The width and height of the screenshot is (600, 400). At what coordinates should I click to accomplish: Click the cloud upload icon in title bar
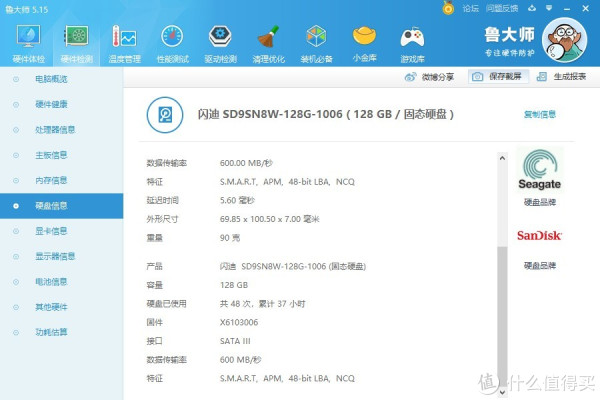[532, 8]
